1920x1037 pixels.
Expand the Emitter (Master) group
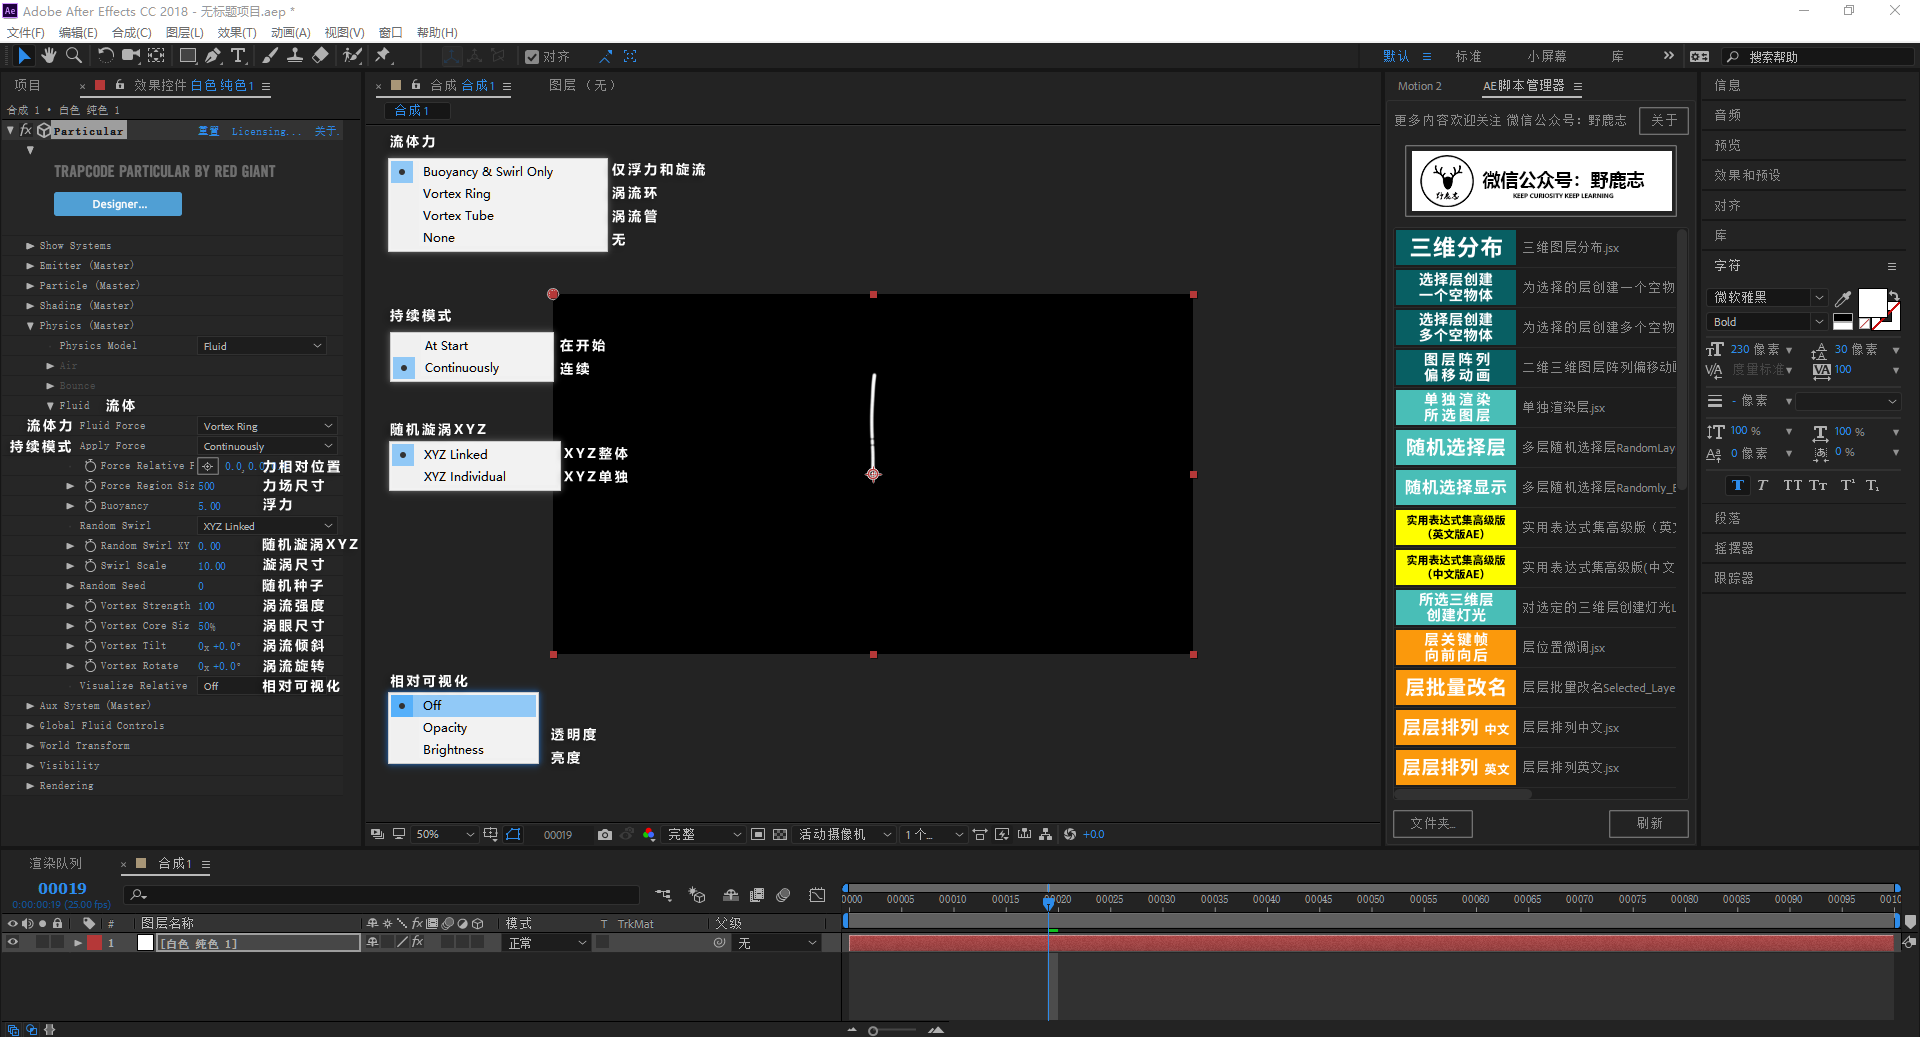[x=30, y=266]
